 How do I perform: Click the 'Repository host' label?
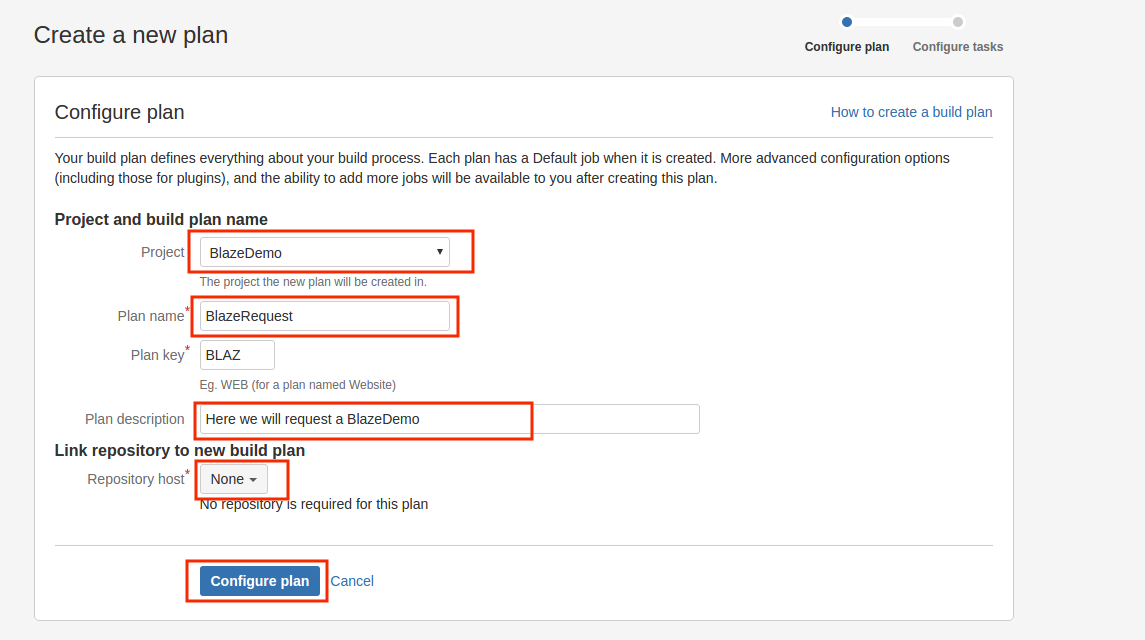(x=136, y=479)
